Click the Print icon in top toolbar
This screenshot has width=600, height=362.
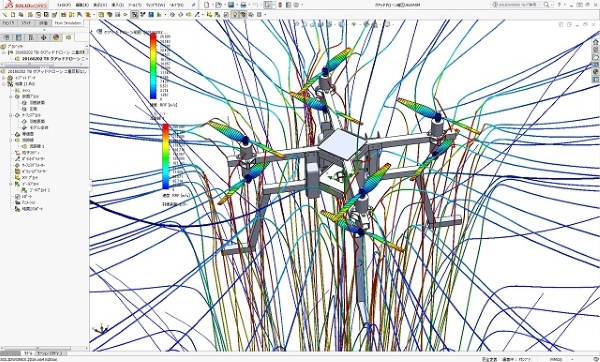click(243, 5)
